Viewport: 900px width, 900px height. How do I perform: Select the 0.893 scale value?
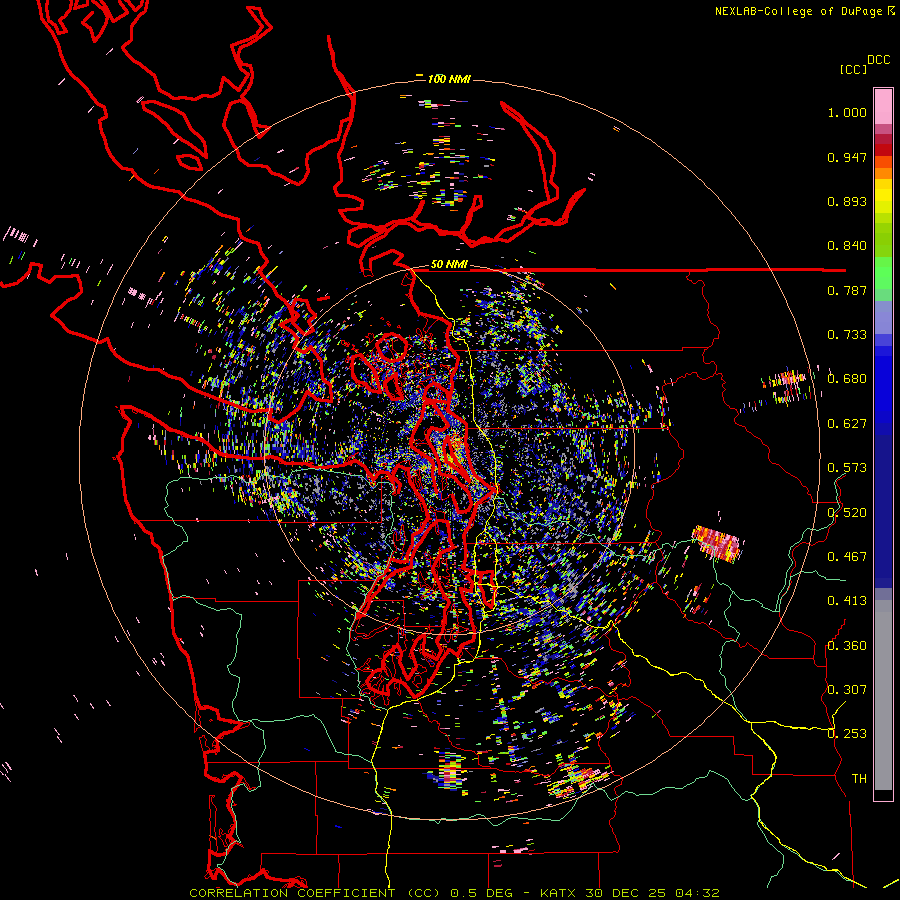[847, 201]
